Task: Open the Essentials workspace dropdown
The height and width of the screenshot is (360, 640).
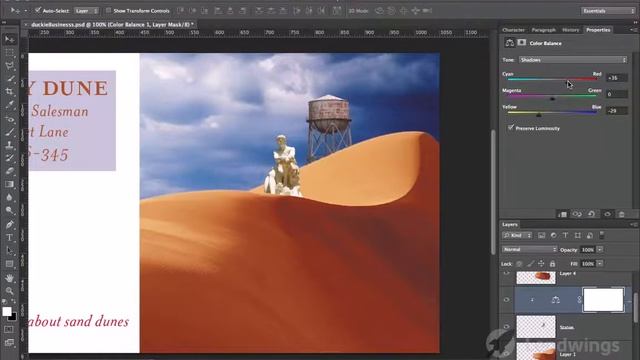Action: pos(607,11)
